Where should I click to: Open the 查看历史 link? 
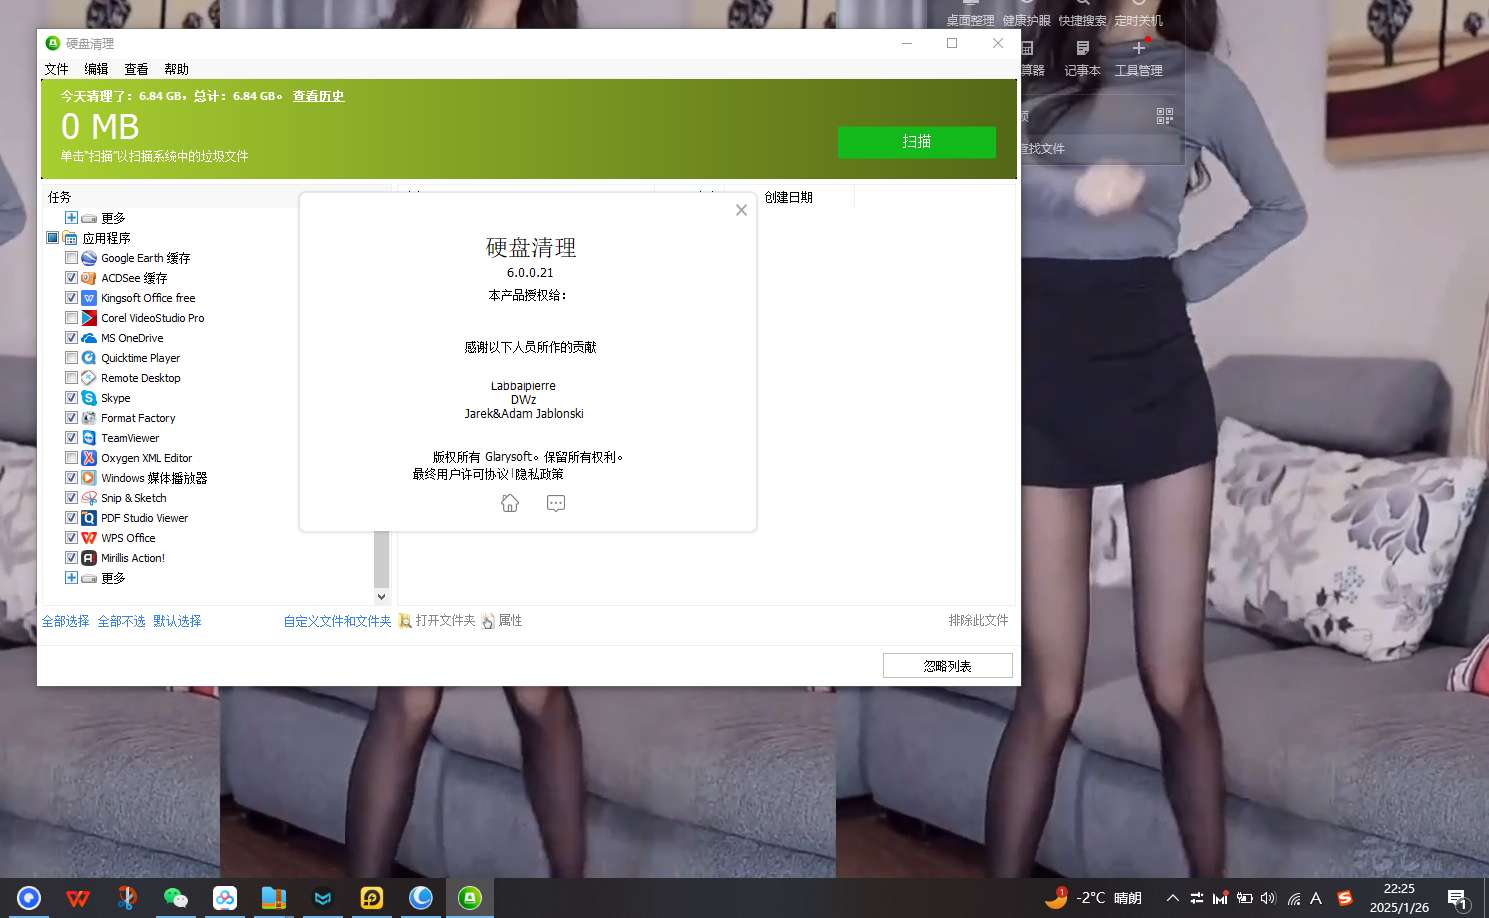pyautogui.click(x=318, y=96)
